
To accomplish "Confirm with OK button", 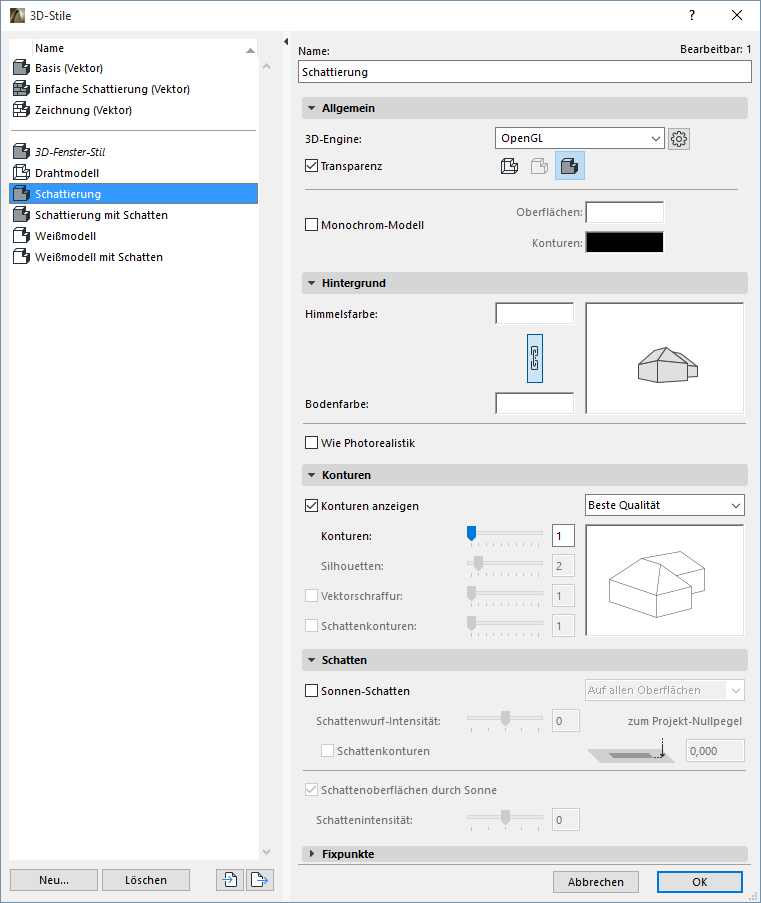I will (x=699, y=882).
